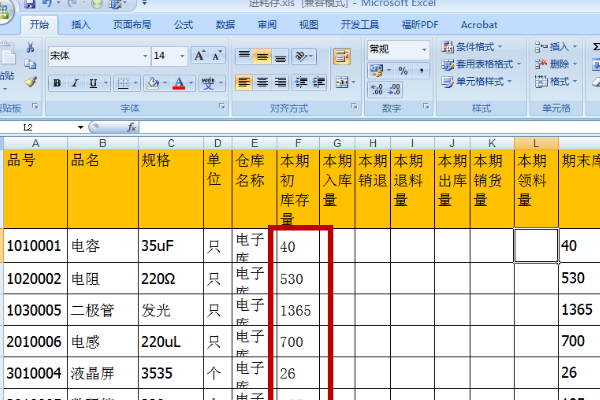Click the decrease decimal icon
The width and height of the screenshot is (600, 400).
394,89
